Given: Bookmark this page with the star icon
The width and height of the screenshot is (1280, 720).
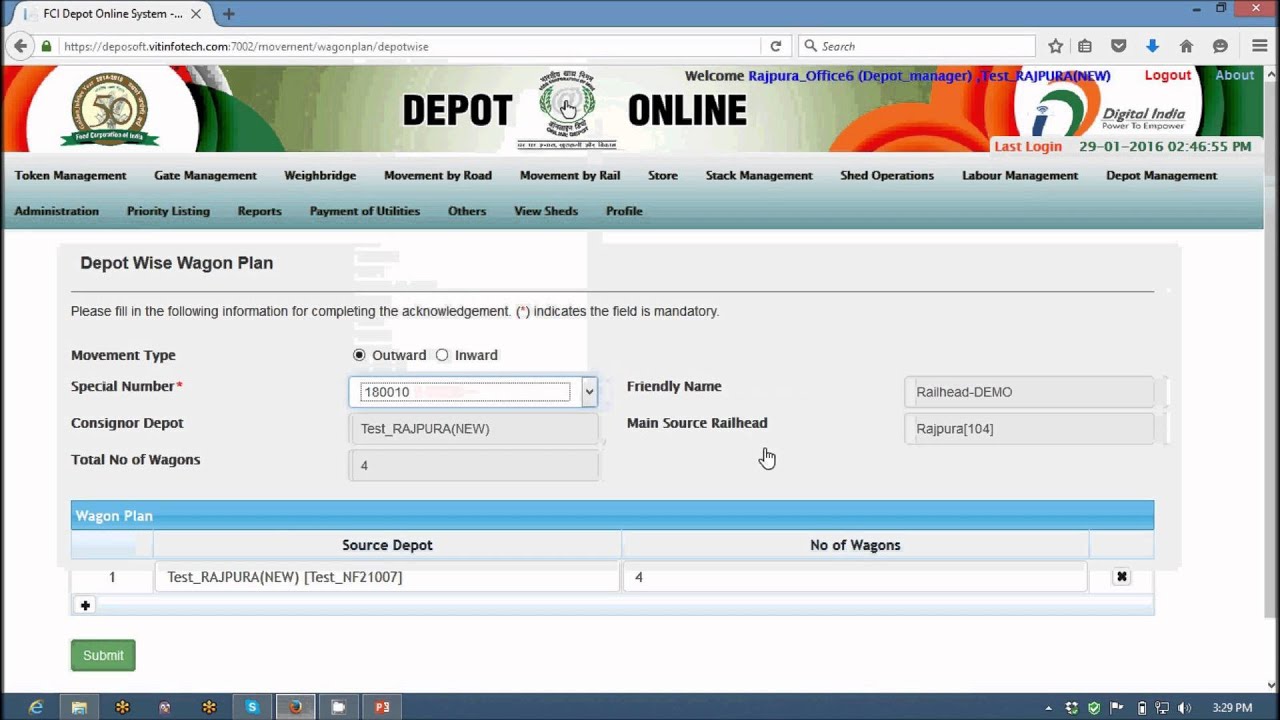Looking at the screenshot, I should tap(1055, 46).
